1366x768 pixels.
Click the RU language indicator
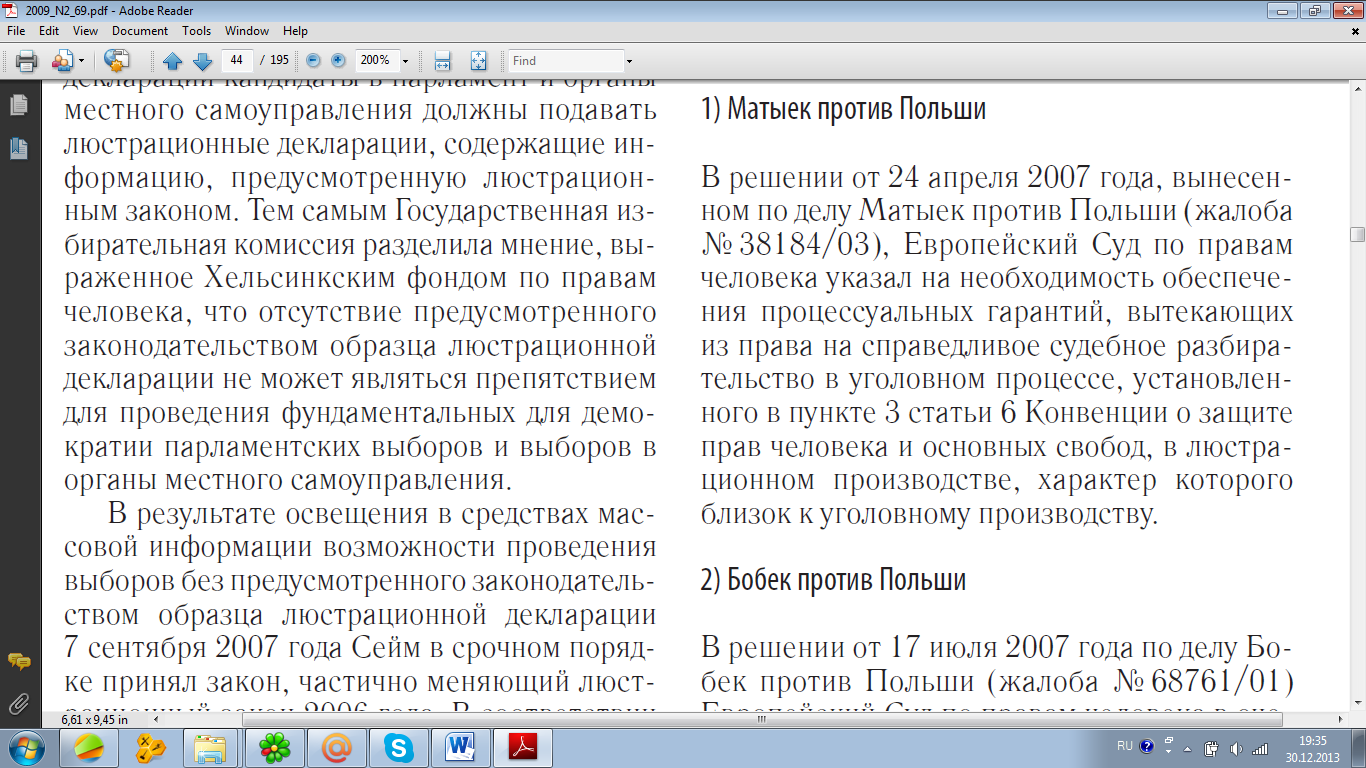point(1125,746)
